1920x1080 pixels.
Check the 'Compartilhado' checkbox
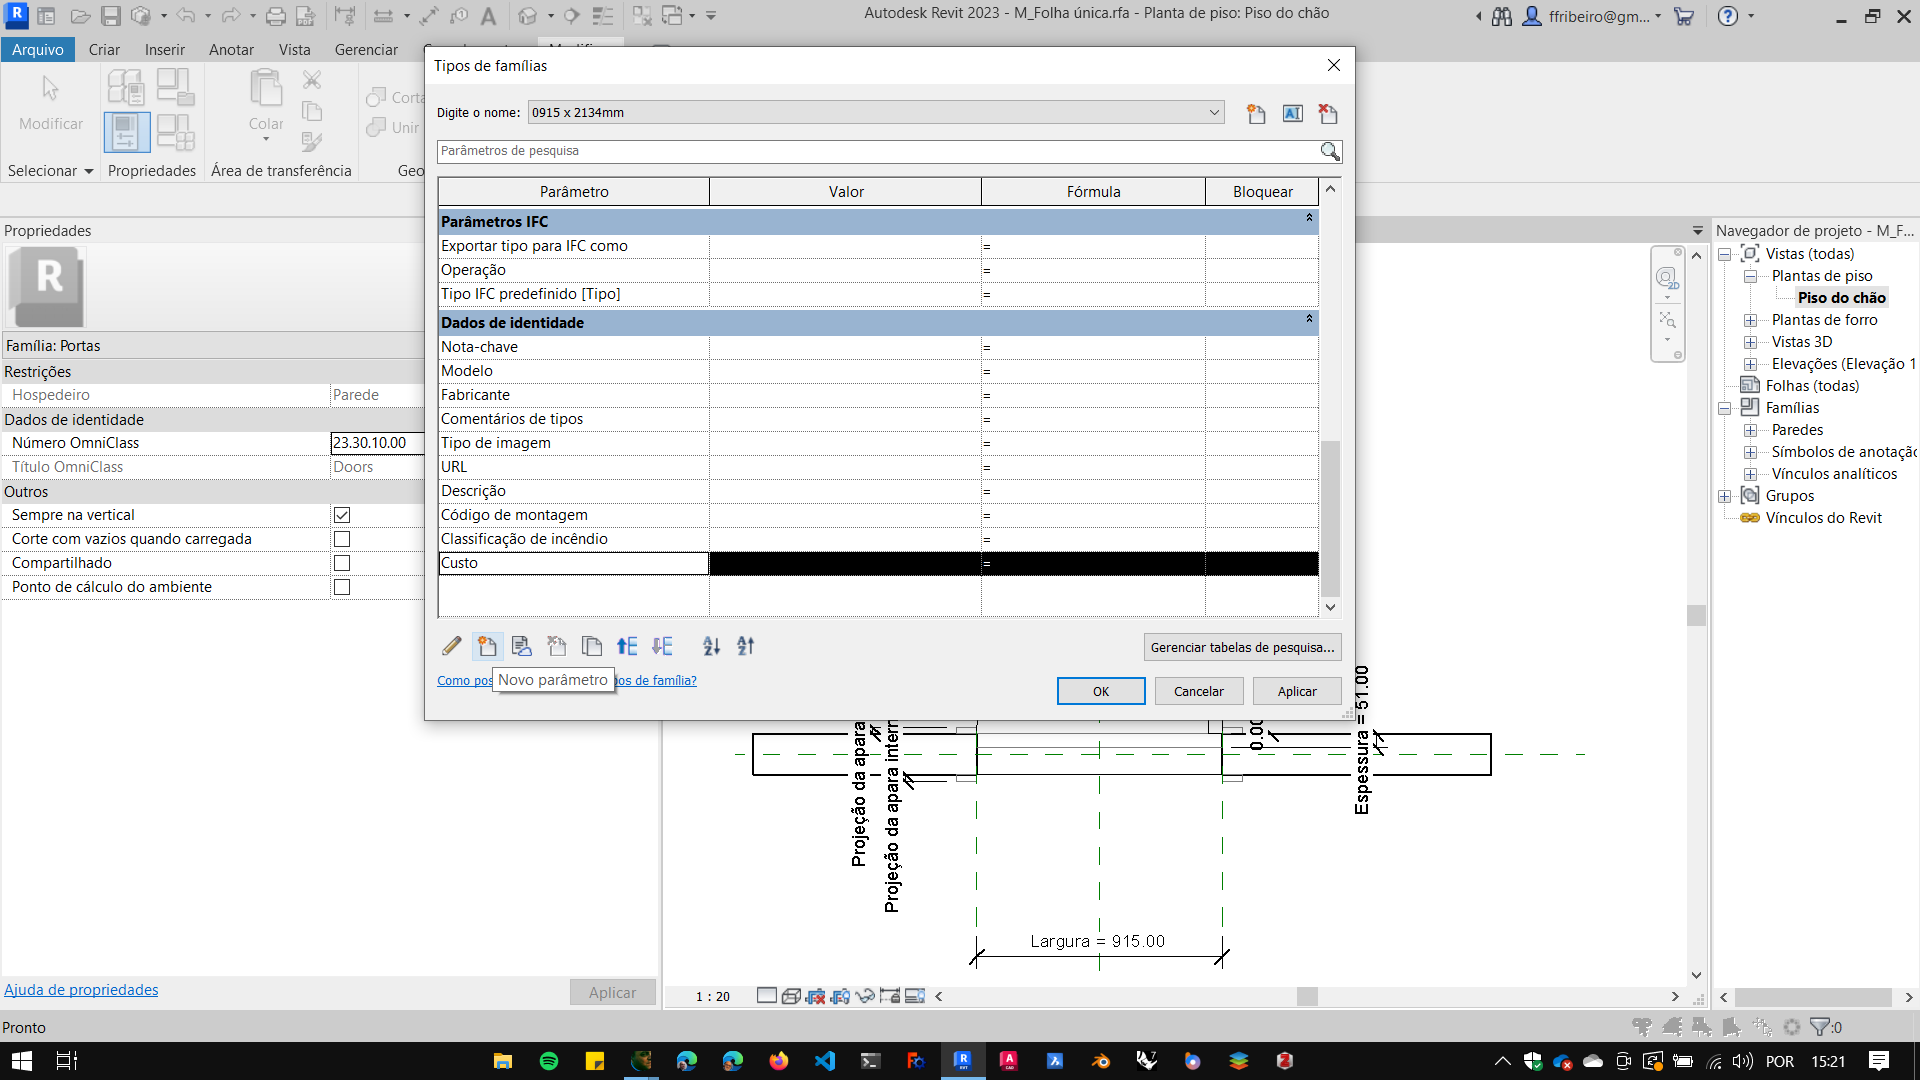342,563
